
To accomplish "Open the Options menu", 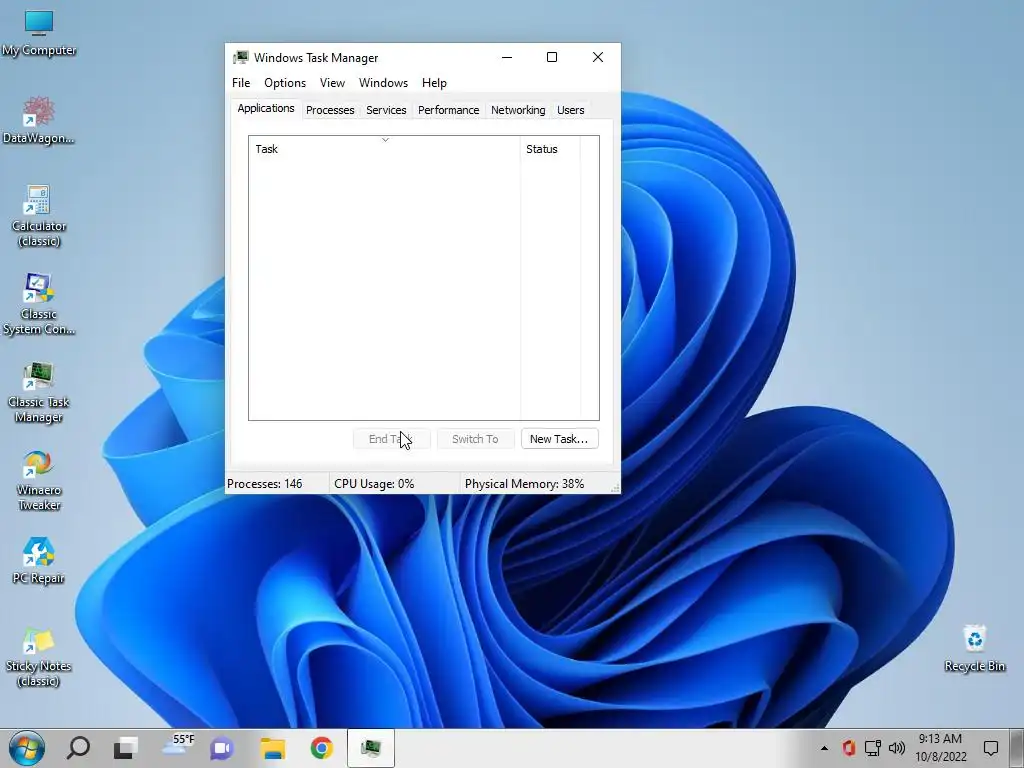I will pyautogui.click(x=285, y=83).
